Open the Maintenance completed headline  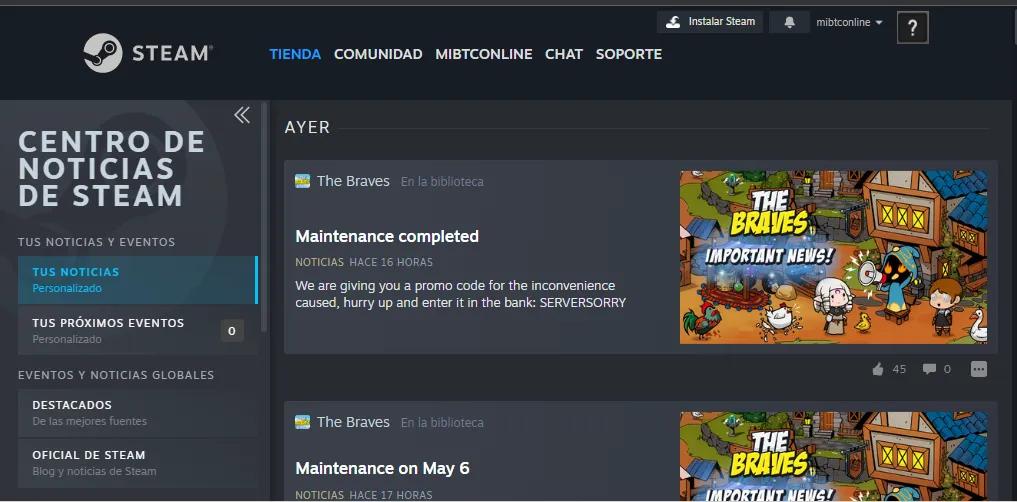[387, 236]
